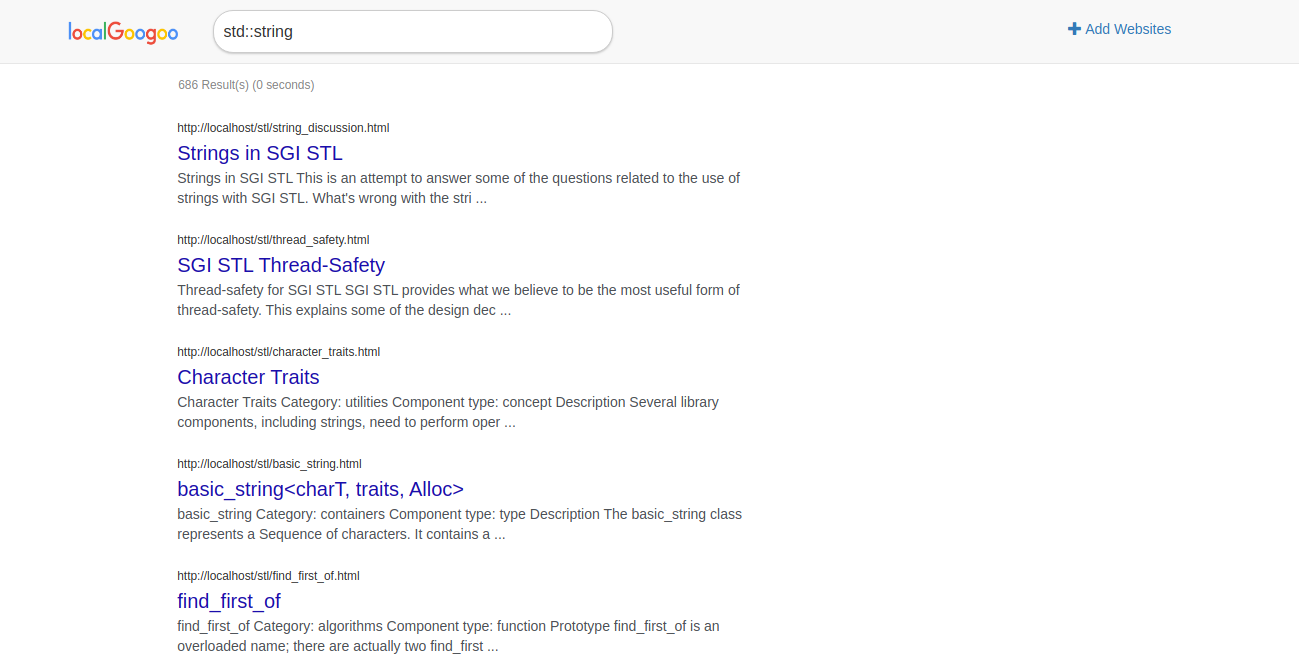The width and height of the screenshot is (1299, 670).
Task: Click the 'find_first_of Category: algorithms' snippet
Action: pyautogui.click(x=448, y=636)
